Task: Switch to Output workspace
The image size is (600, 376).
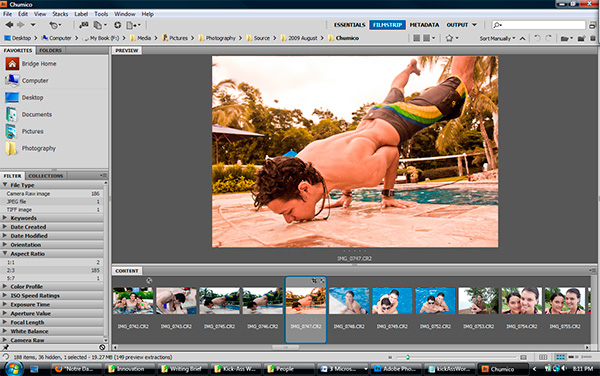Action: (x=457, y=25)
